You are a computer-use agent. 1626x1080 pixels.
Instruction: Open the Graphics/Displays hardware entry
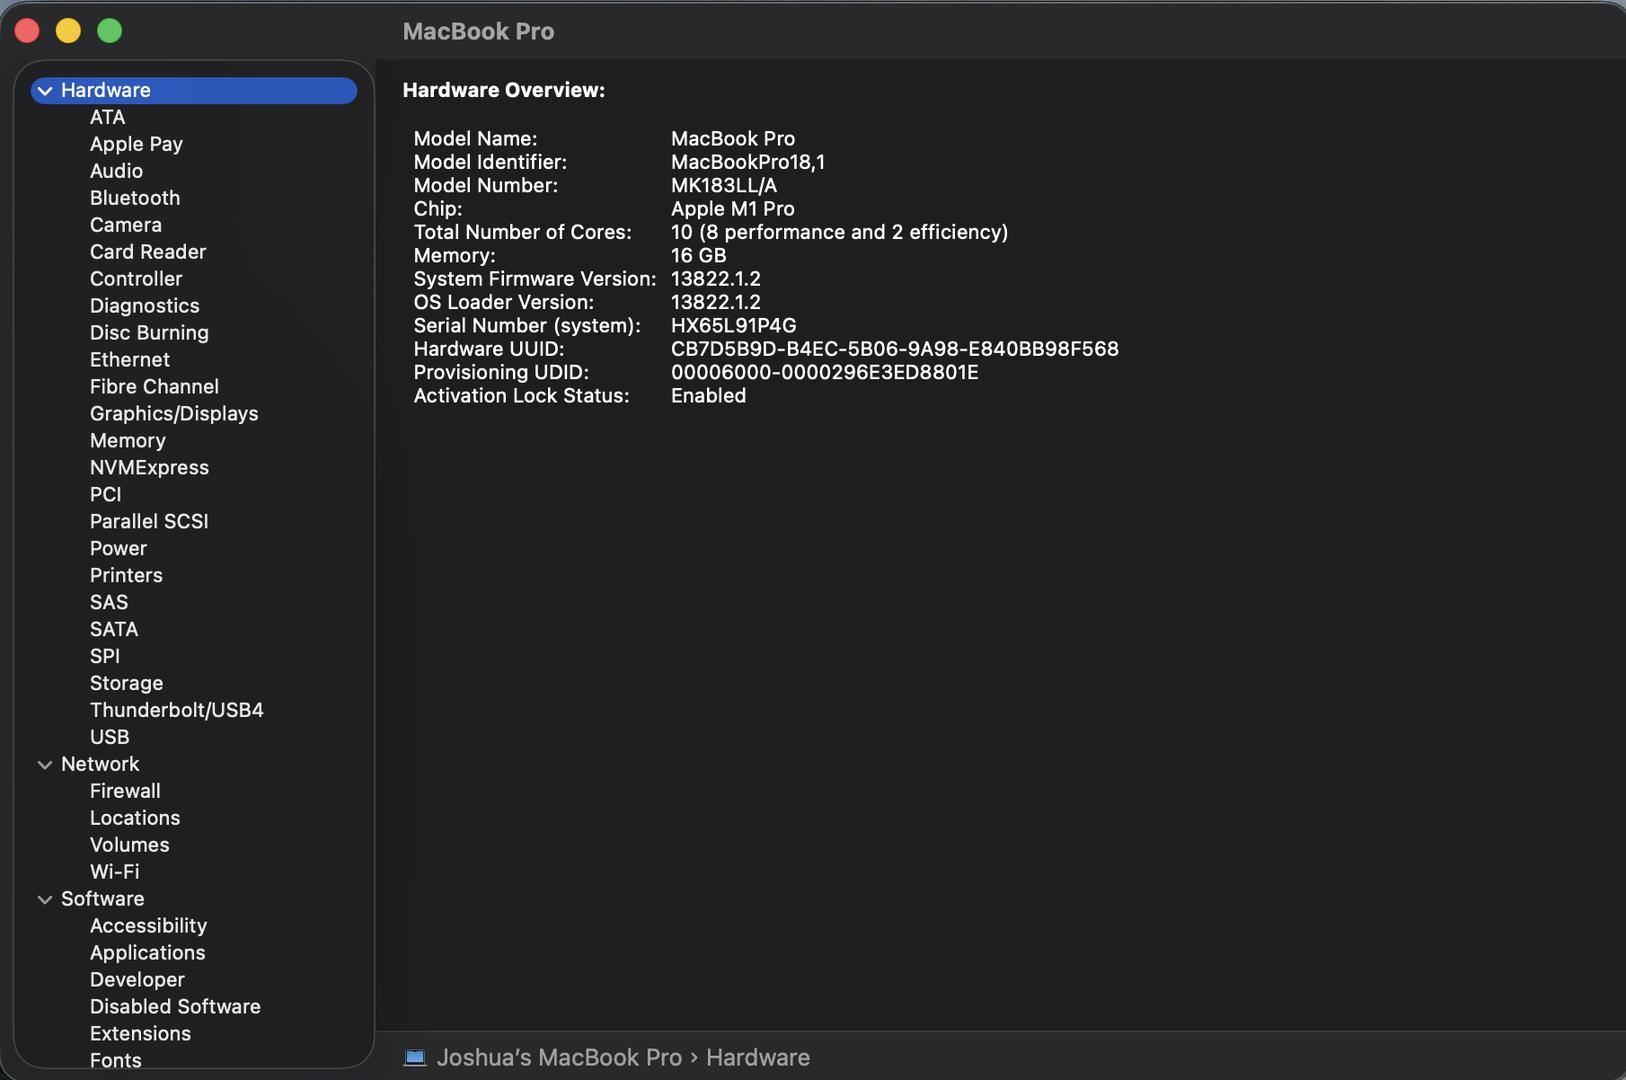pyautogui.click(x=174, y=414)
